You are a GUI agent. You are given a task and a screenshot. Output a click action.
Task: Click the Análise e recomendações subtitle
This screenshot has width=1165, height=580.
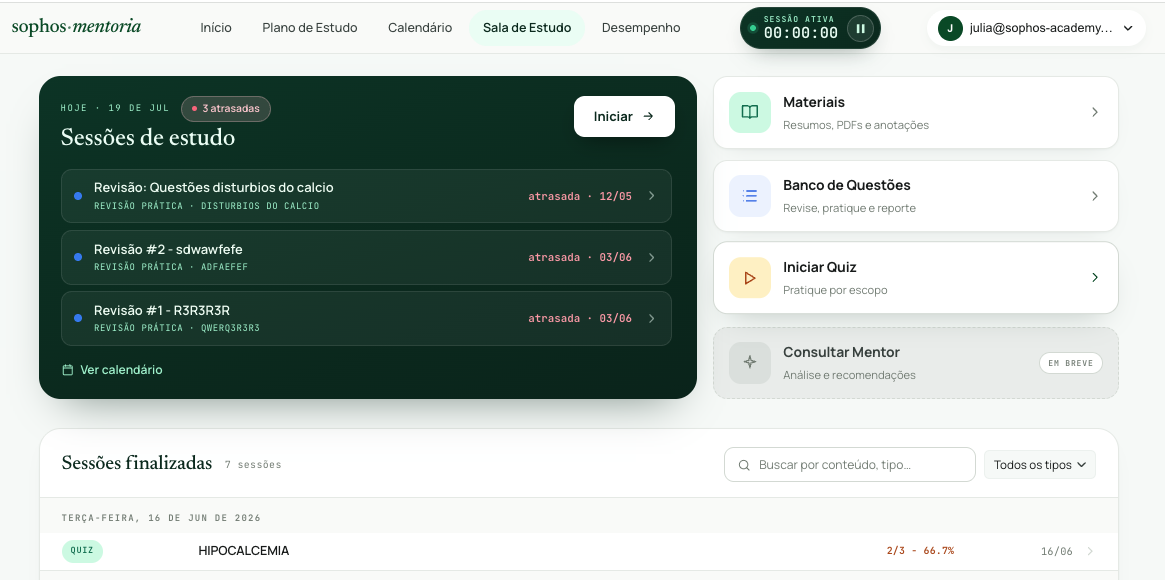tap(849, 375)
